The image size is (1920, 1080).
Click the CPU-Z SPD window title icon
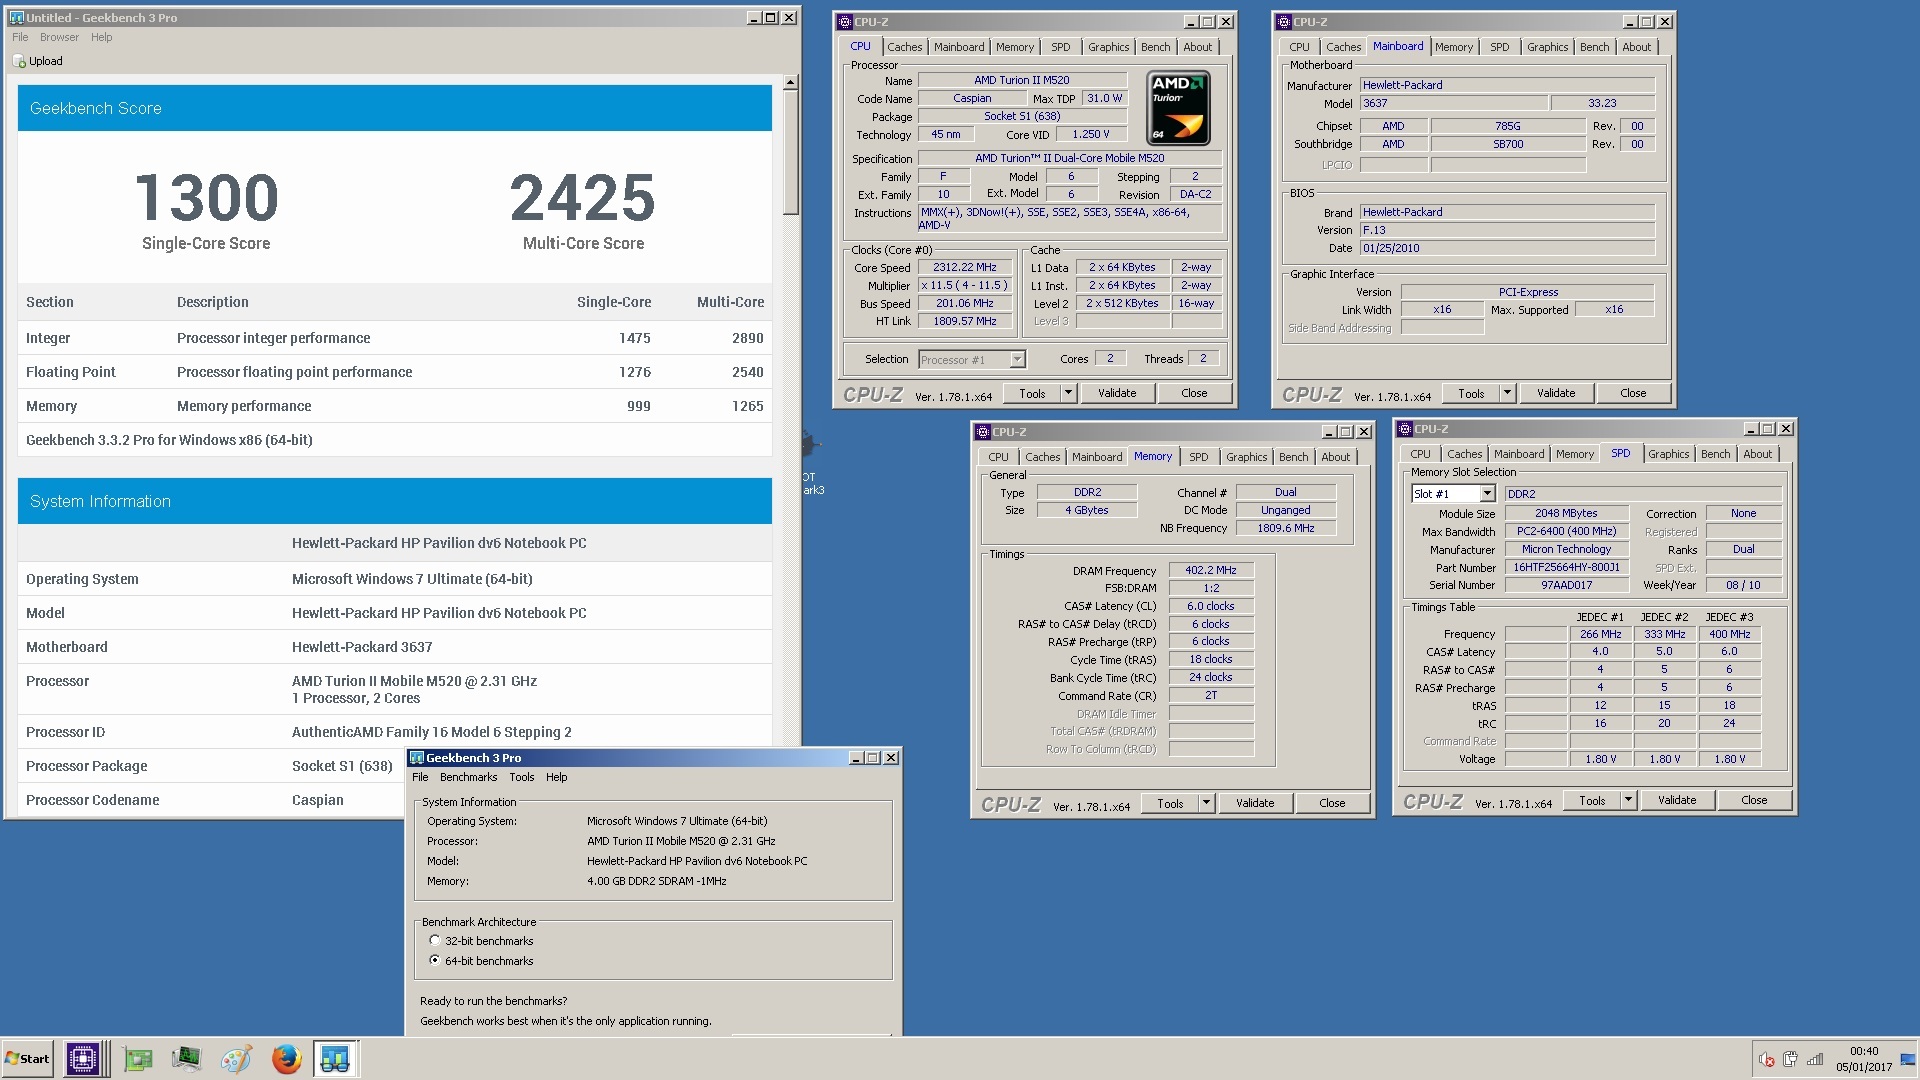point(1405,429)
